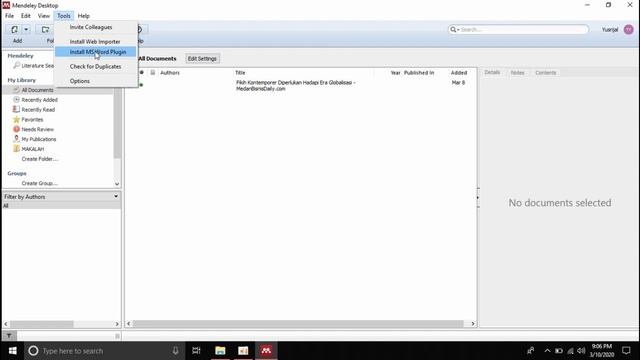Screen dimensions: 640x360
Task: Open Options from the Tools menu
Action: point(80,81)
